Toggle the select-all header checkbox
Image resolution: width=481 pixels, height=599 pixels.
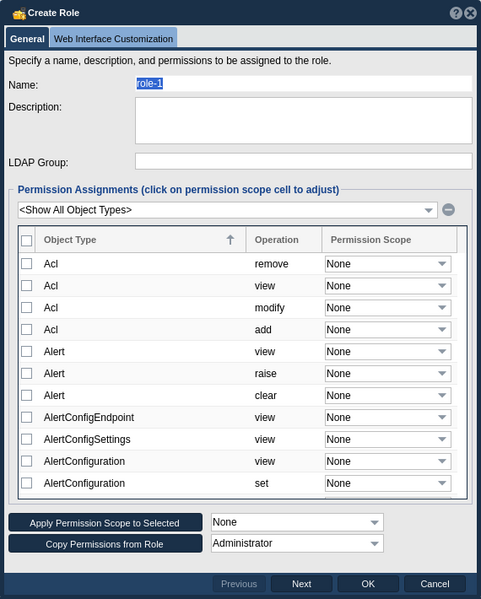tap(26, 241)
